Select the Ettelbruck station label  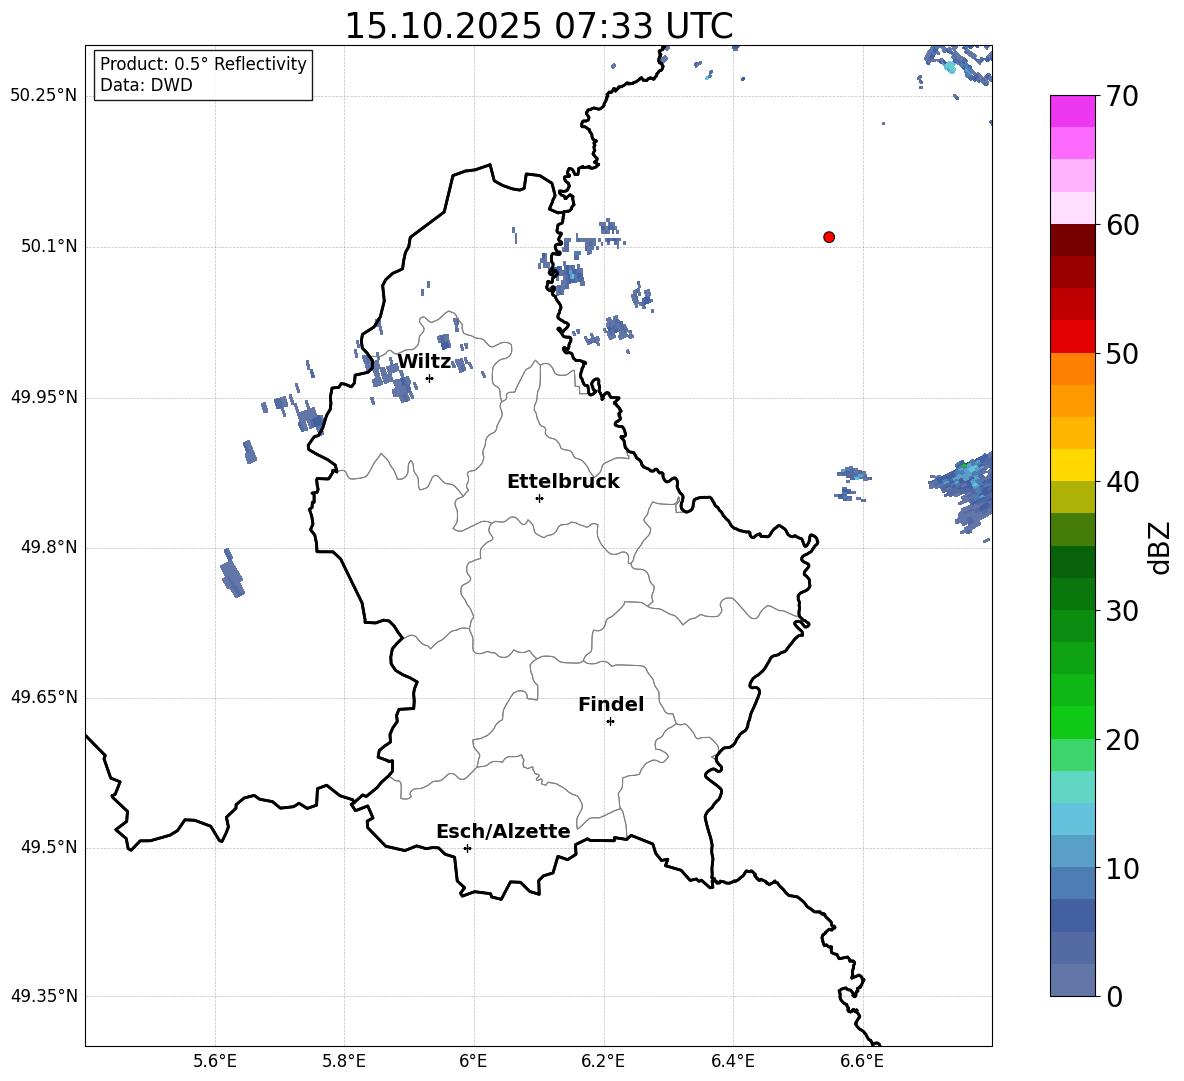pyautogui.click(x=563, y=482)
